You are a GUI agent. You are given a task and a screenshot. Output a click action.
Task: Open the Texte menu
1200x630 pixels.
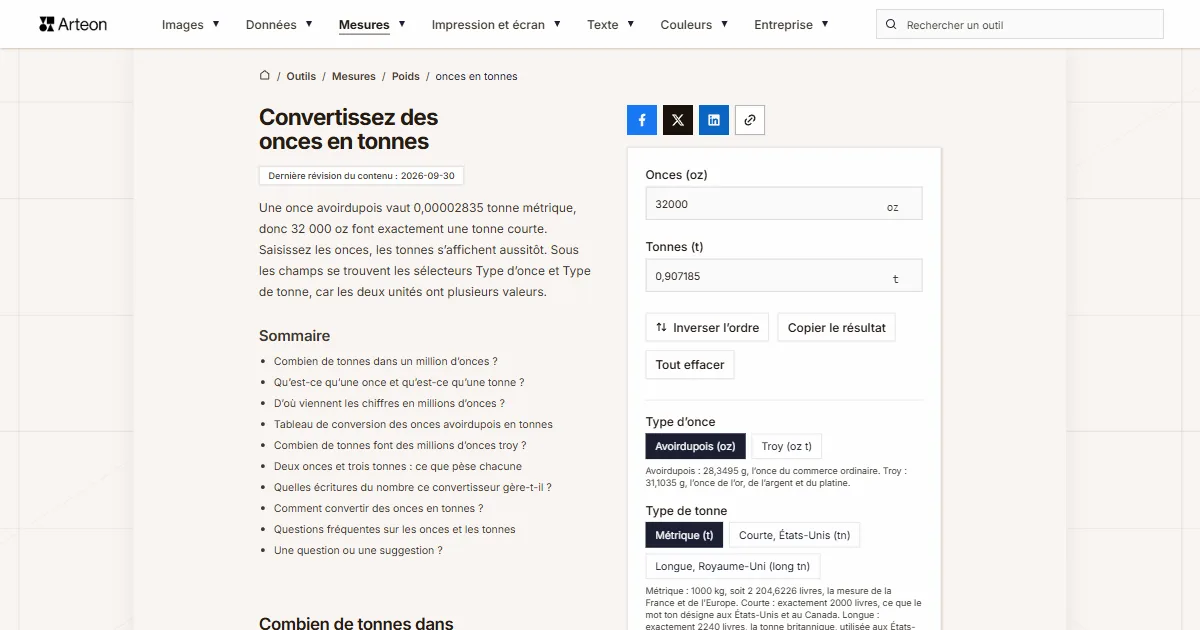pos(603,25)
